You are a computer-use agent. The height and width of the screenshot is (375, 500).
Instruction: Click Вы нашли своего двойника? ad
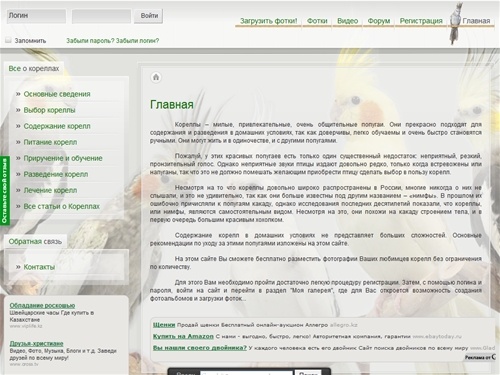pyautogui.click(x=200, y=348)
